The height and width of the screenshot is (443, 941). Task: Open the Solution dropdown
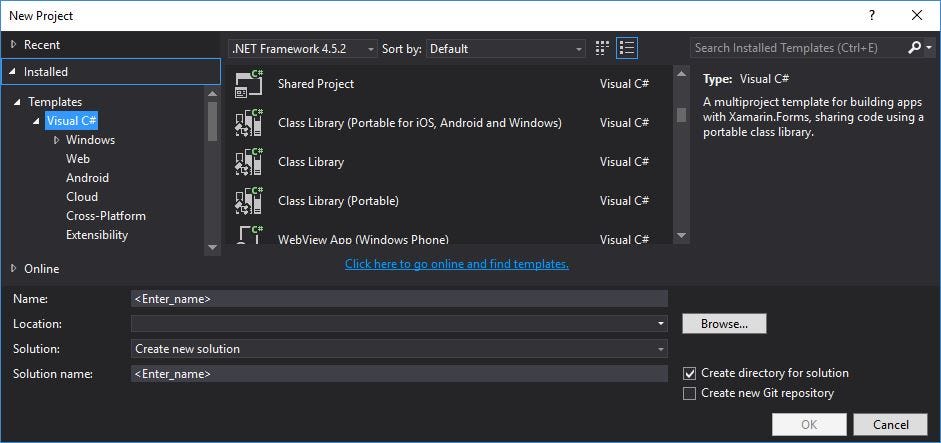(x=399, y=349)
